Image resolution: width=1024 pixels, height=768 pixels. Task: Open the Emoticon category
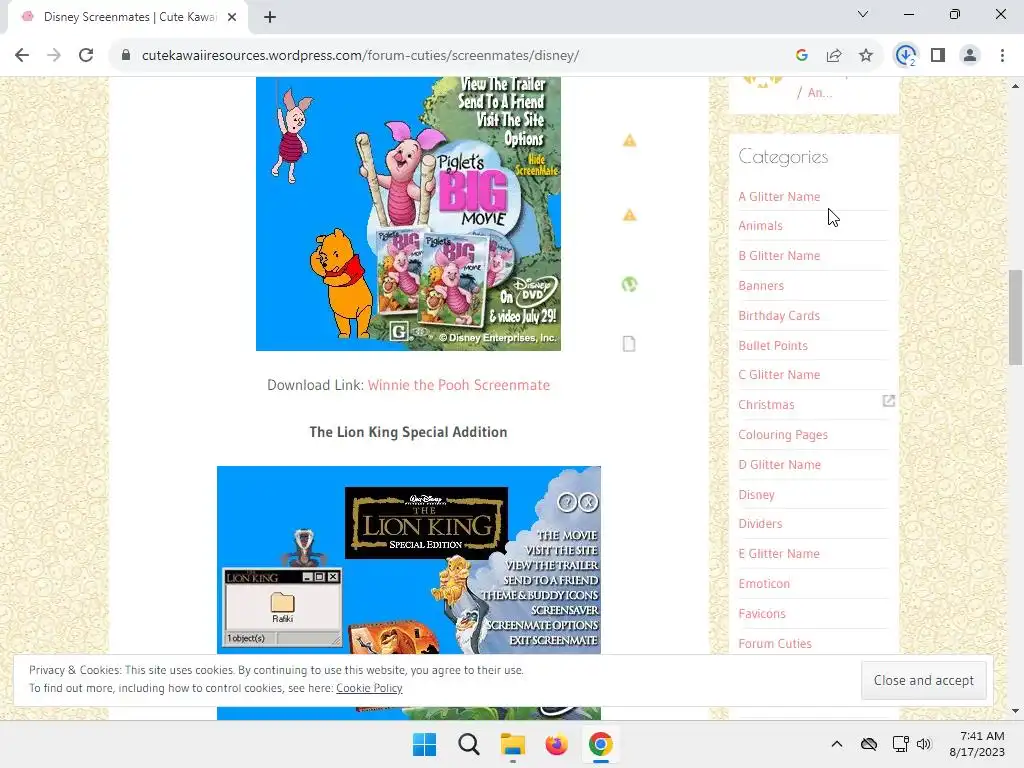pyautogui.click(x=764, y=583)
